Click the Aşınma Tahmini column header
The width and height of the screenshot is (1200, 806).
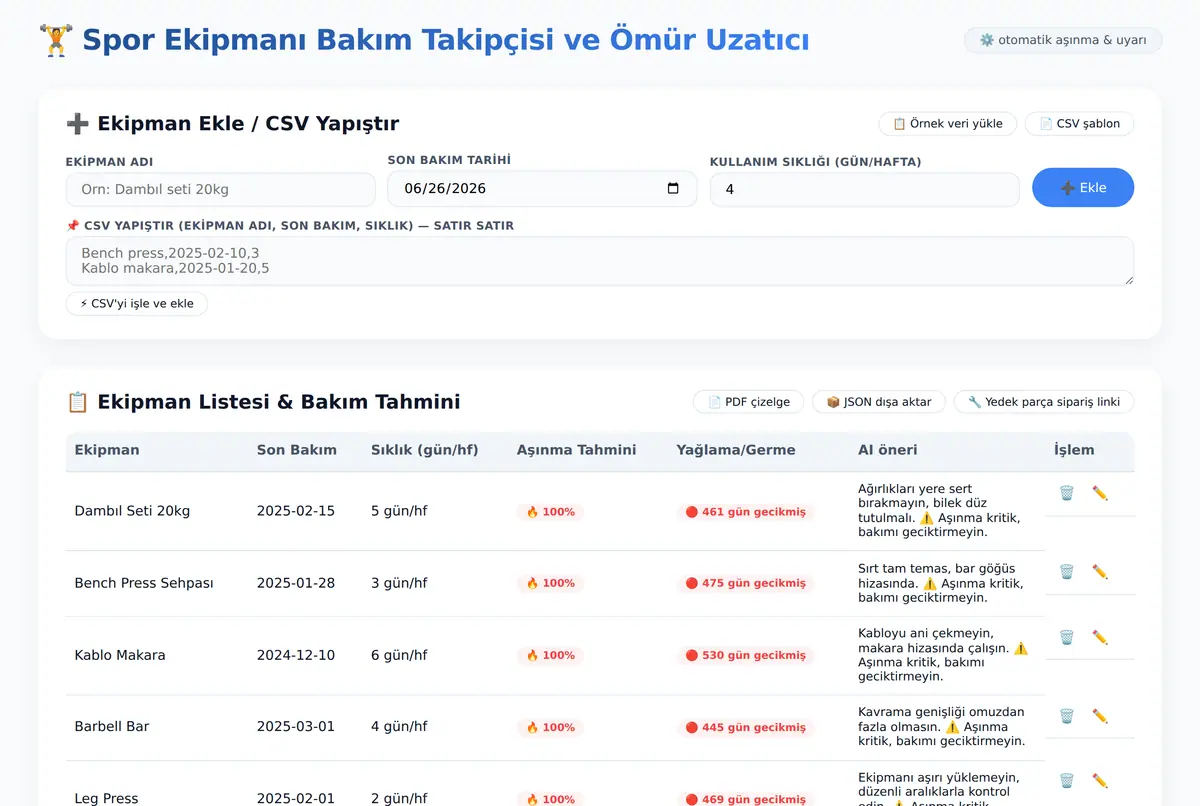coord(576,450)
